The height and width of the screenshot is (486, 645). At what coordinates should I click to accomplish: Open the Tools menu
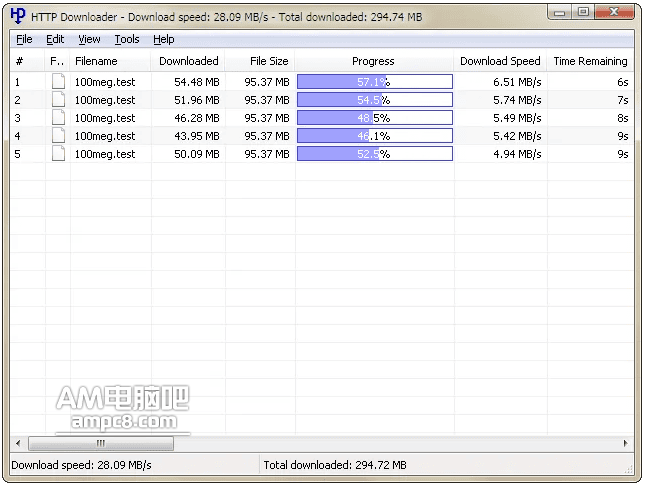point(127,40)
